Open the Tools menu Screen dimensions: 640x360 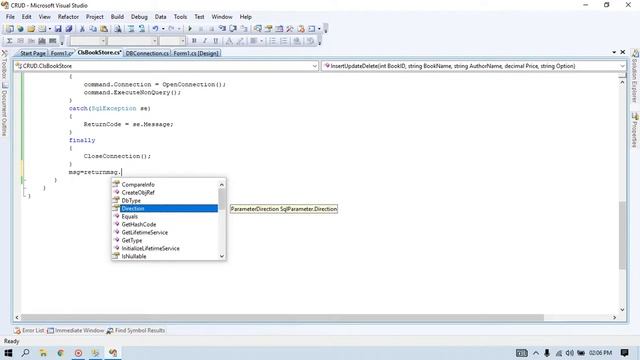(180, 17)
